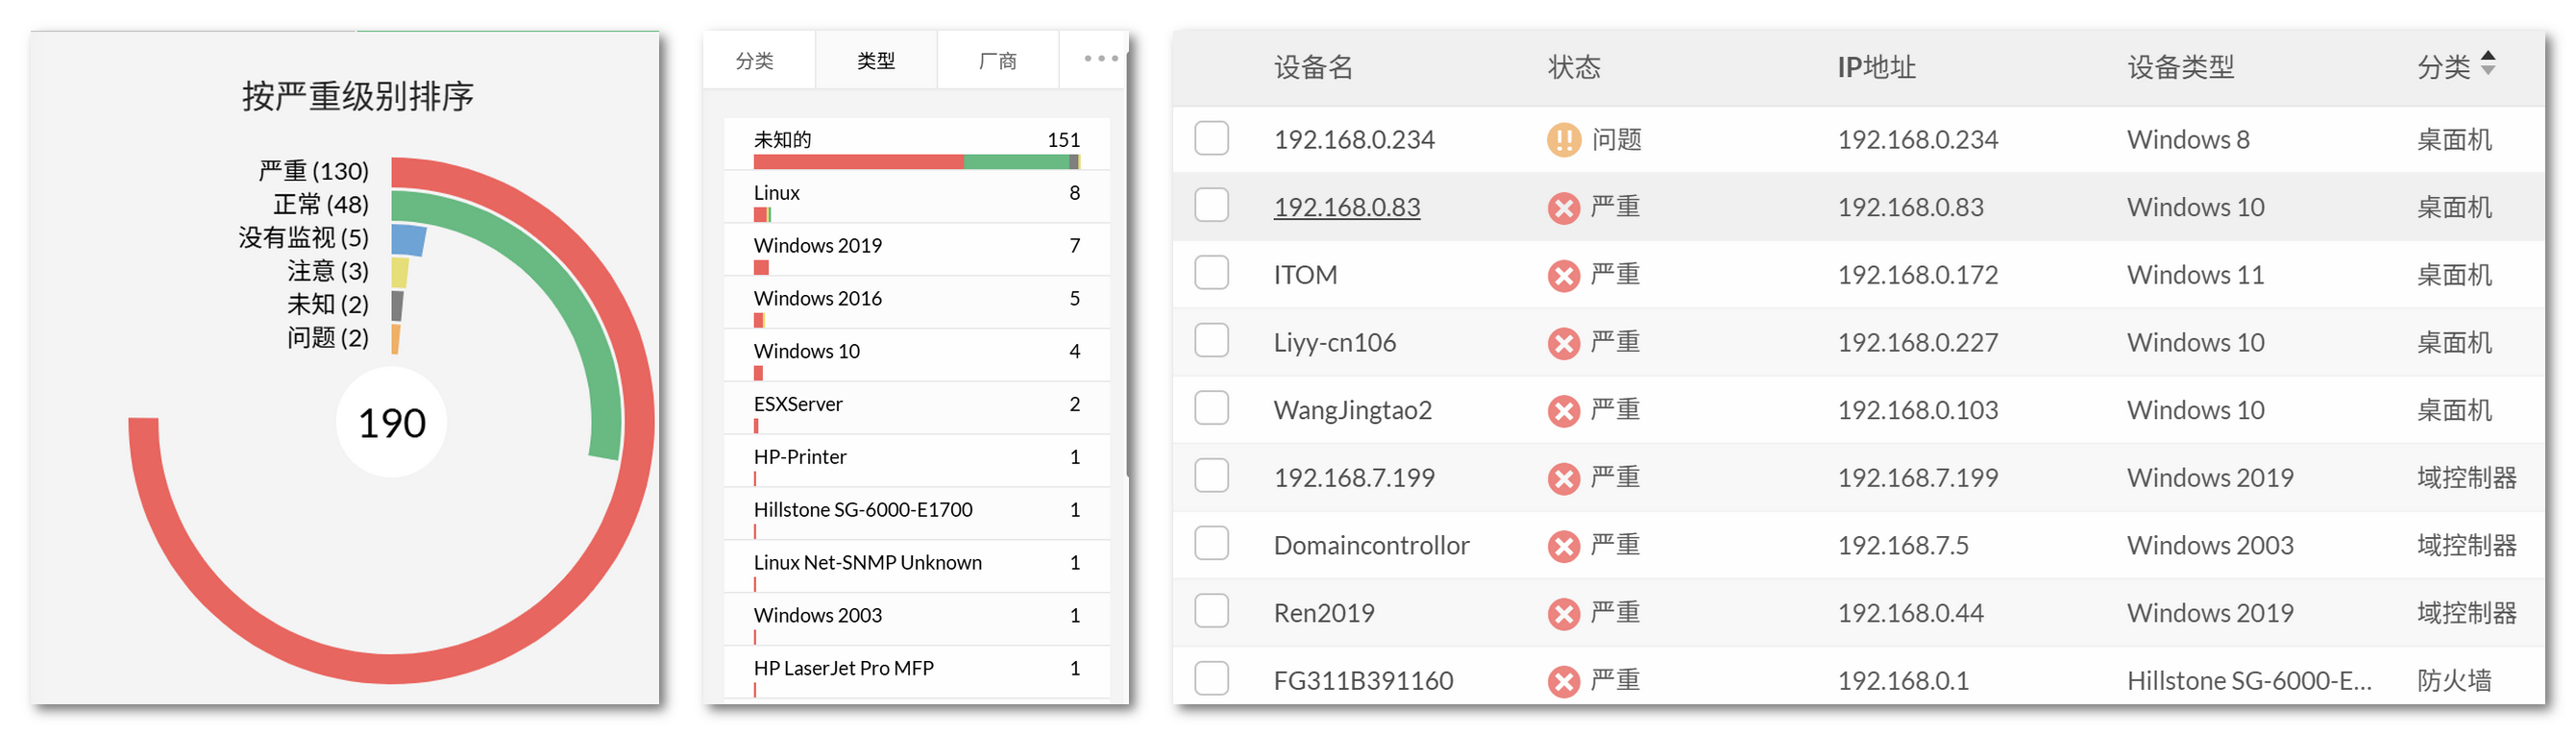Switch to the 厂商 tab

(x=998, y=59)
